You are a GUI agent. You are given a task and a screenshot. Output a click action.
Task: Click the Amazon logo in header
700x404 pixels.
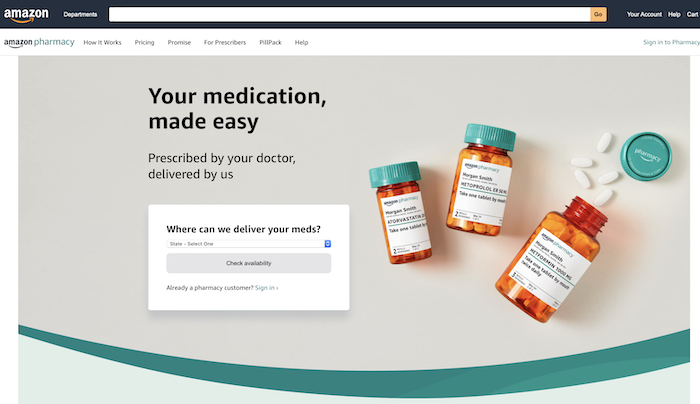(26, 15)
